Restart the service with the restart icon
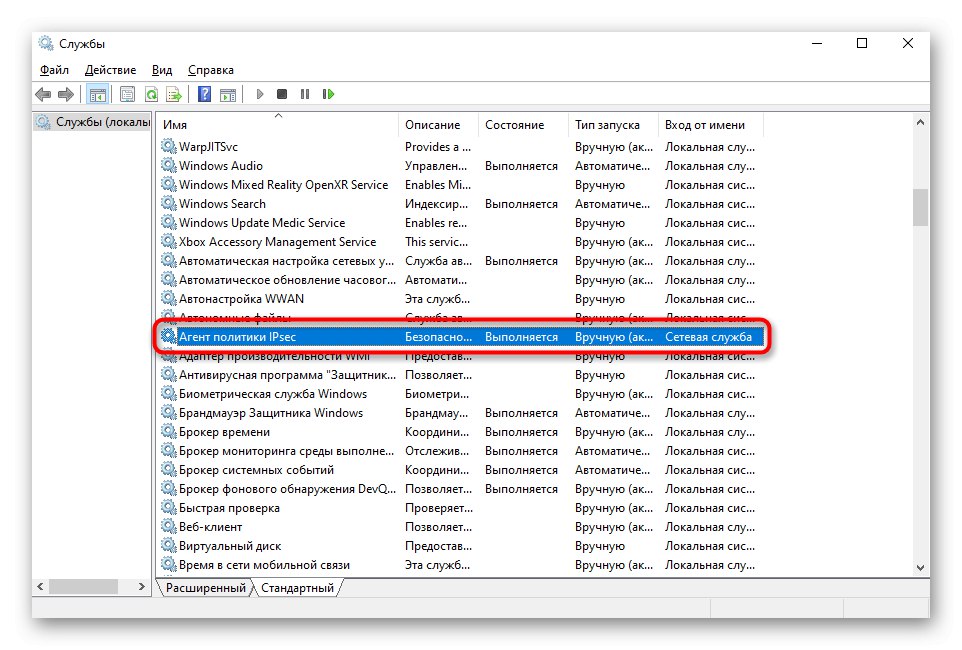962x650 pixels. tap(328, 94)
